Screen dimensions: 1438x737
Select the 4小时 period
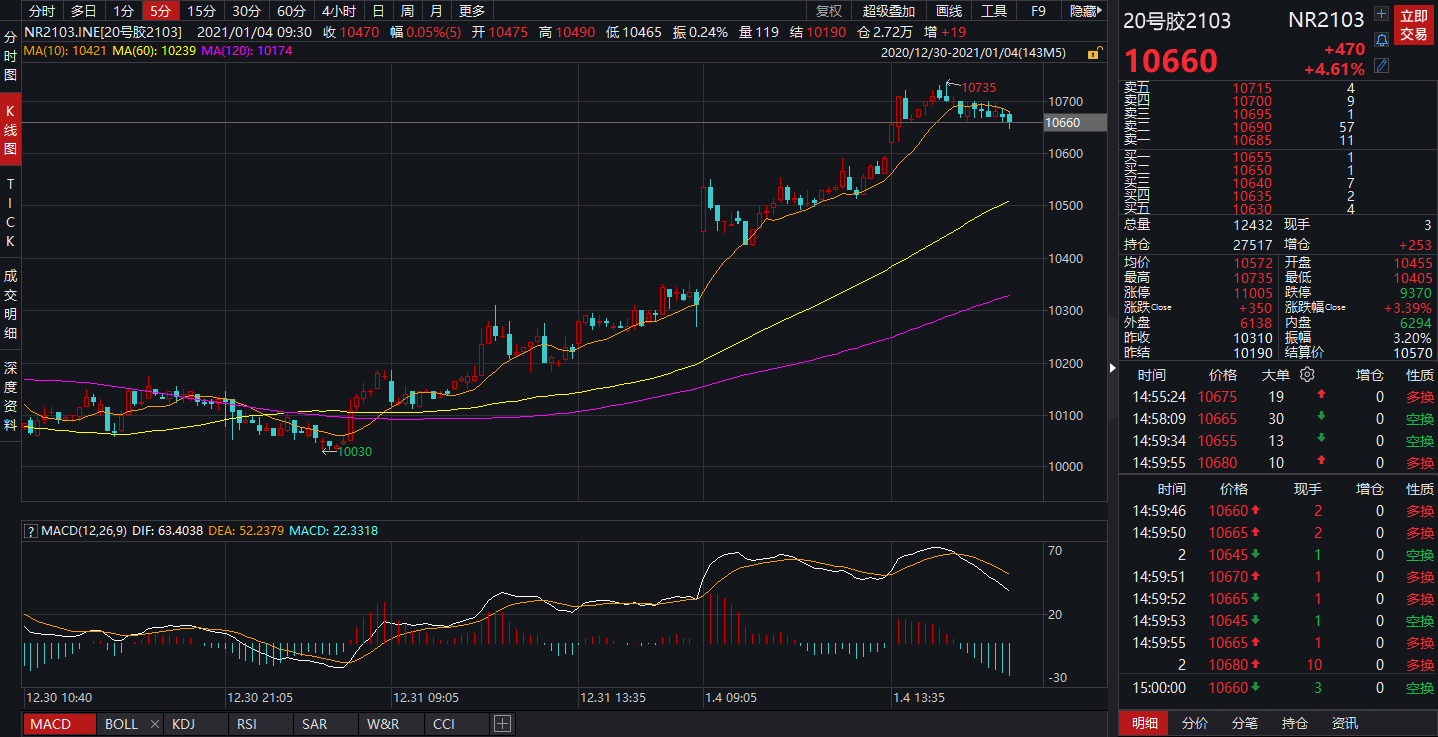(x=339, y=11)
